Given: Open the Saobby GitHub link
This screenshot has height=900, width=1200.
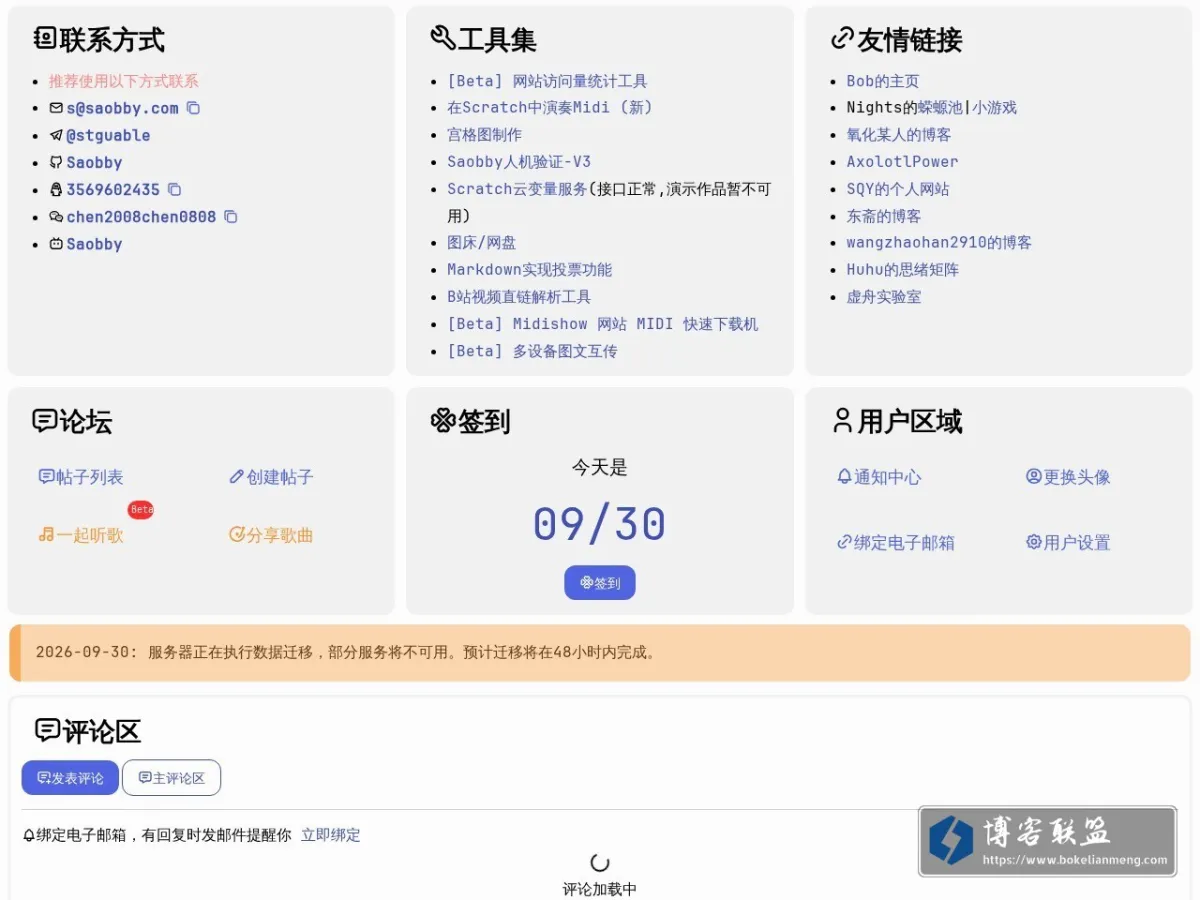Looking at the screenshot, I should tap(94, 162).
